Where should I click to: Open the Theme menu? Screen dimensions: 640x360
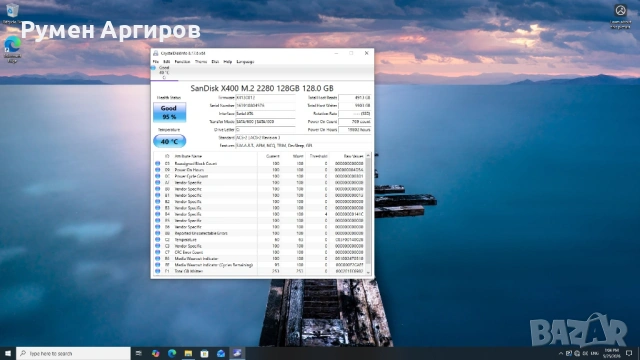[201, 62]
